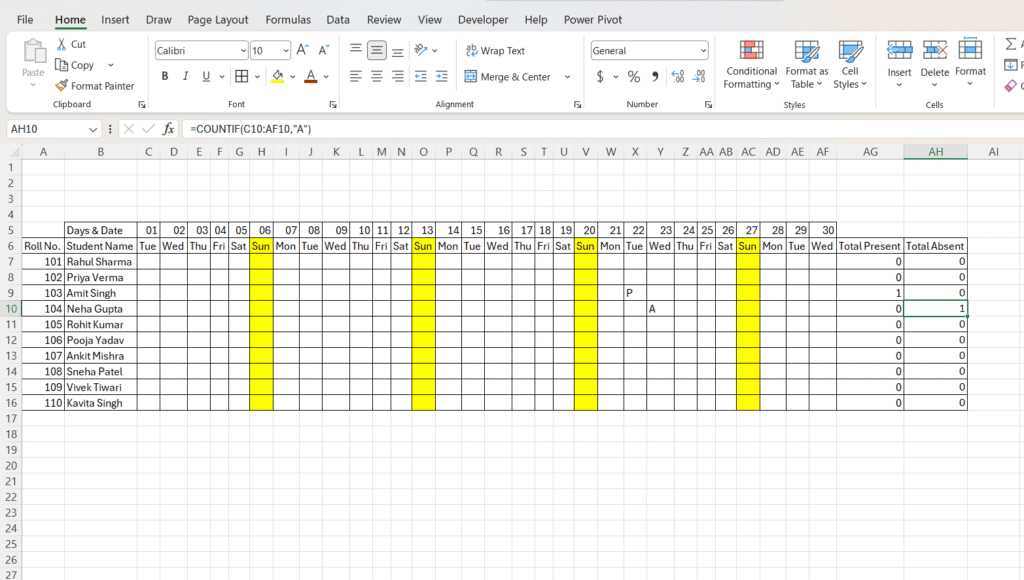This screenshot has width=1024, height=580.
Task: Click the Orientation text-angle icon
Action: coord(421,50)
